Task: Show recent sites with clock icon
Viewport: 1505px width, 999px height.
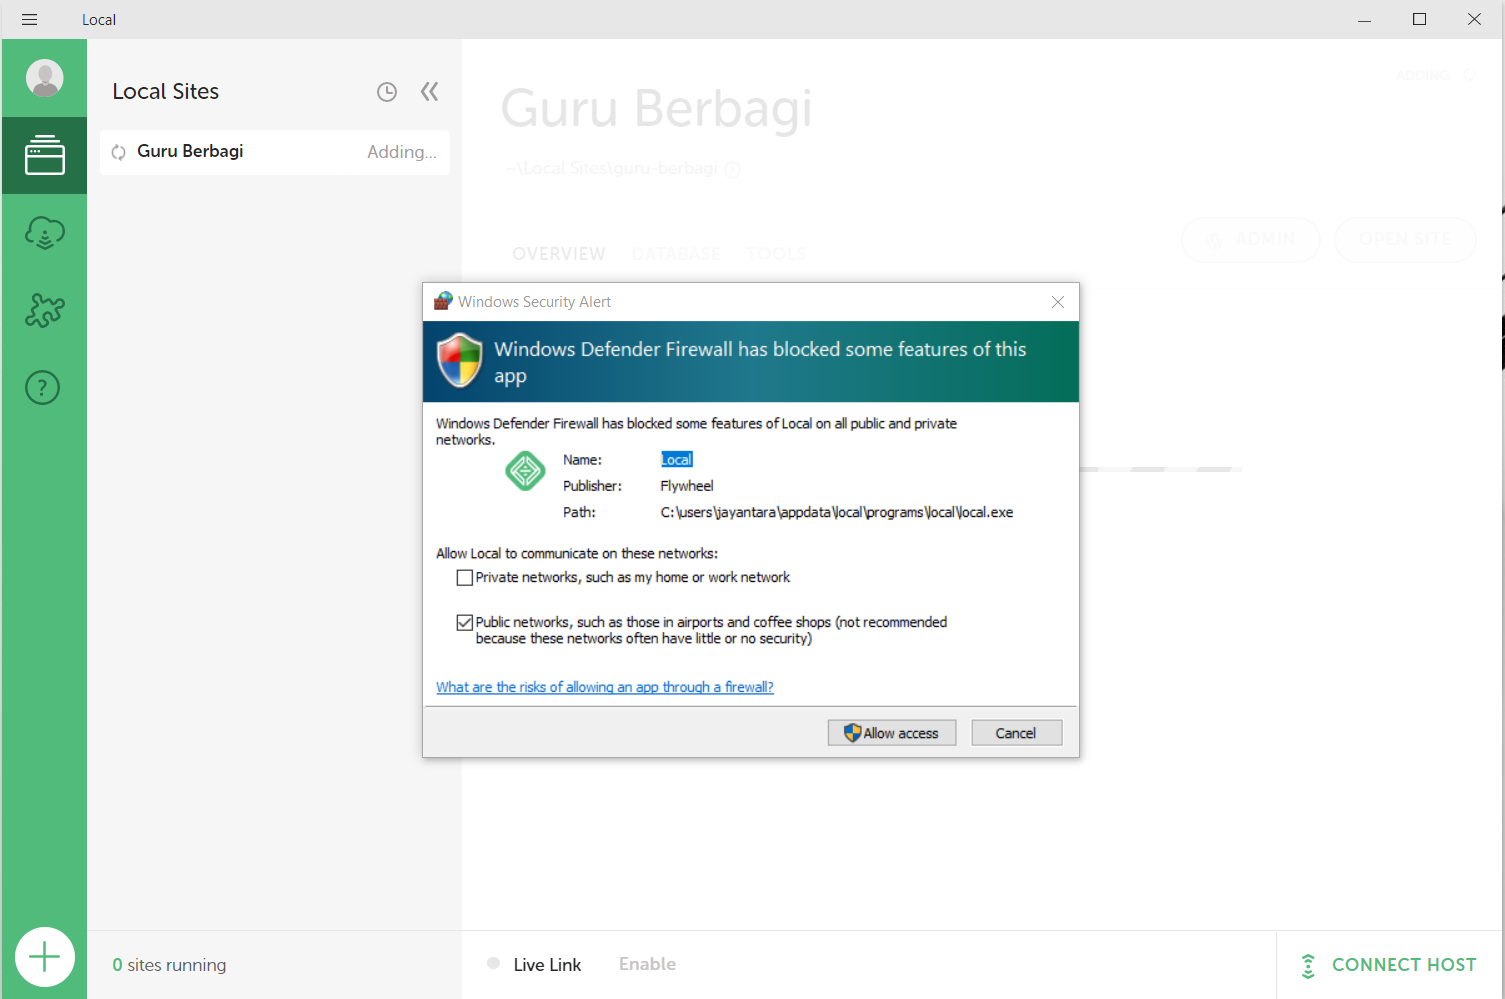Action: [387, 92]
